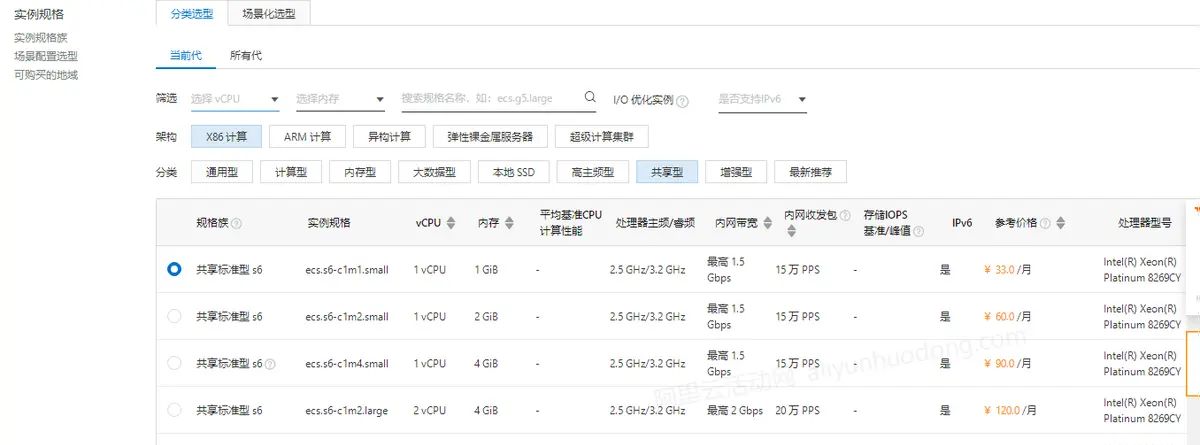Open the 可购买的地域 sidebar link
This screenshot has width=1200, height=445.
46,75
